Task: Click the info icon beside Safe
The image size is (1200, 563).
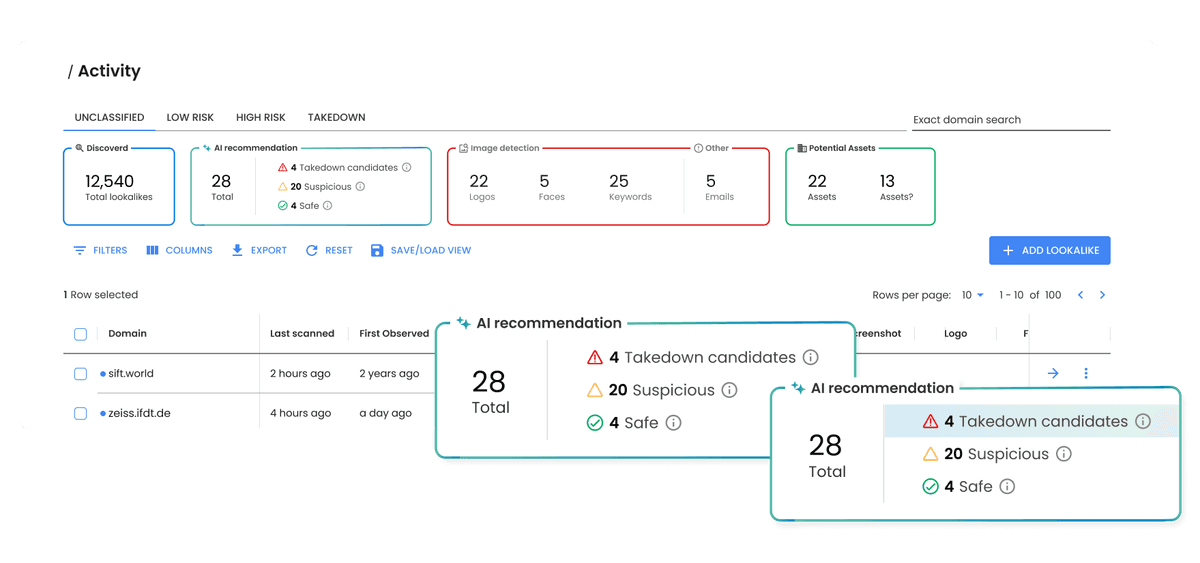Action: pos(327,206)
